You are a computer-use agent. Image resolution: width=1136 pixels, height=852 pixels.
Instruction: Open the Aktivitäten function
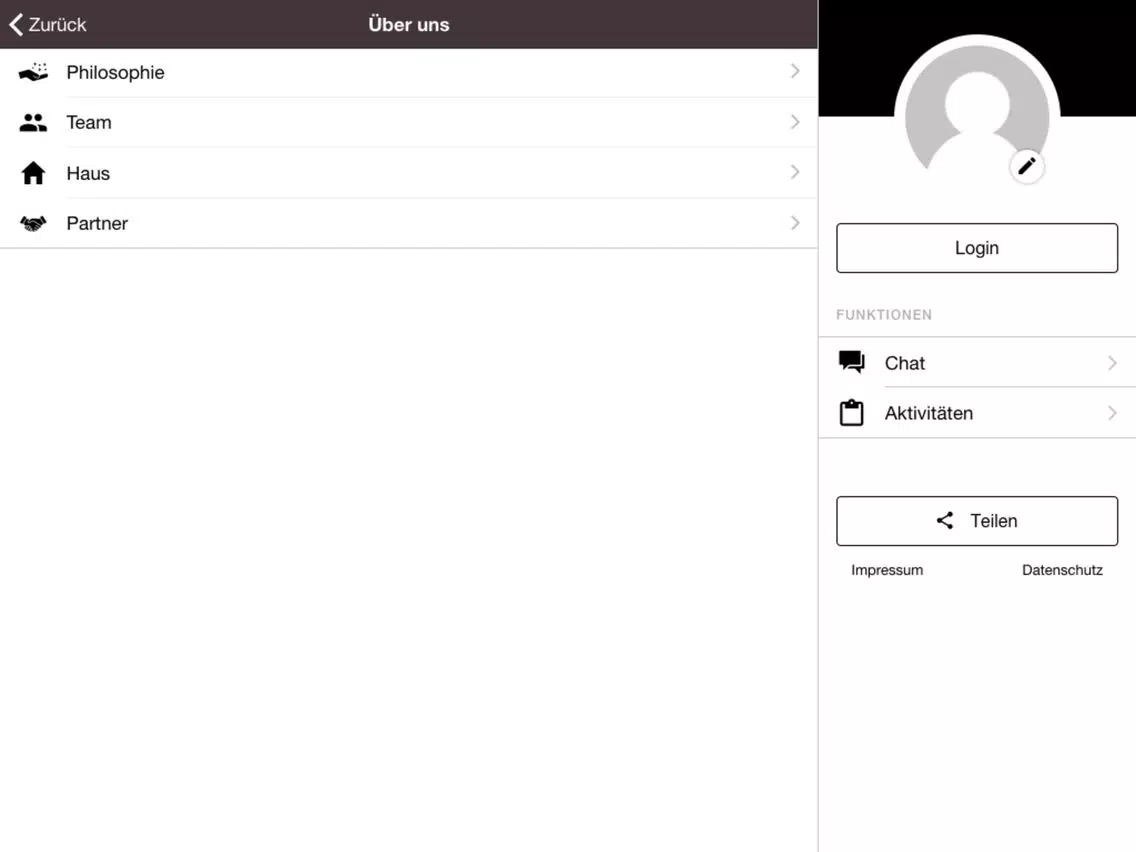click(977, 413)
